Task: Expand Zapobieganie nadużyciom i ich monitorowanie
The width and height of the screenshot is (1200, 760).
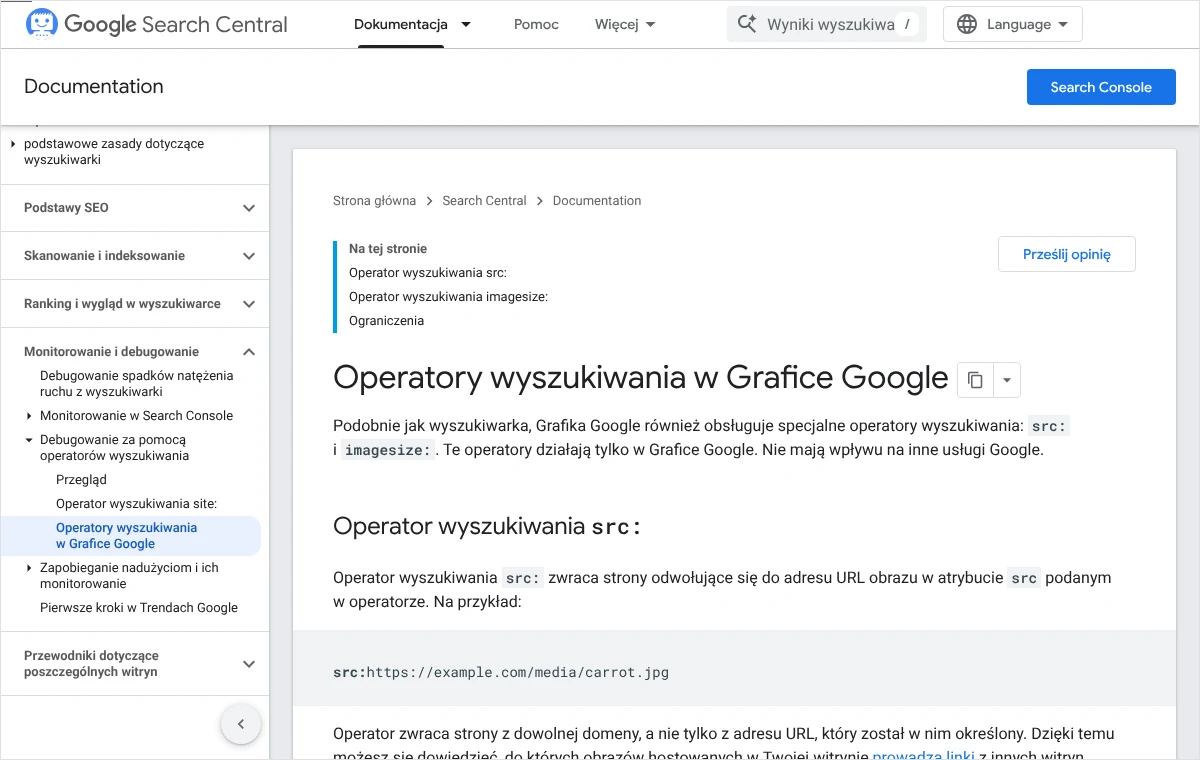Action: coord(30,568)
